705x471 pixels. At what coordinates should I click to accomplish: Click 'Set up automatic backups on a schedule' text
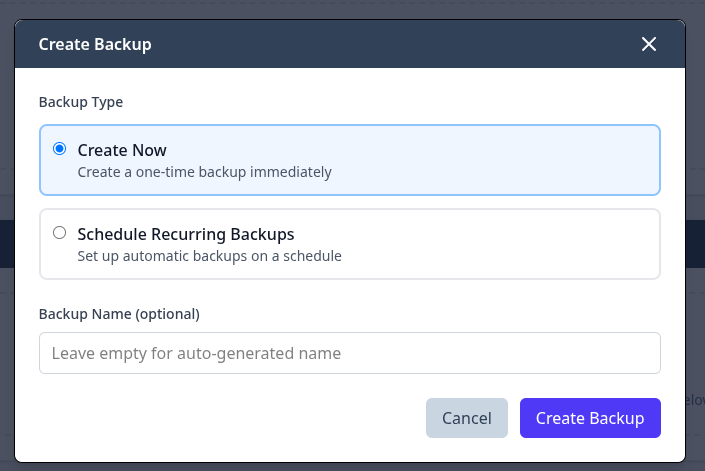point(209,256)
